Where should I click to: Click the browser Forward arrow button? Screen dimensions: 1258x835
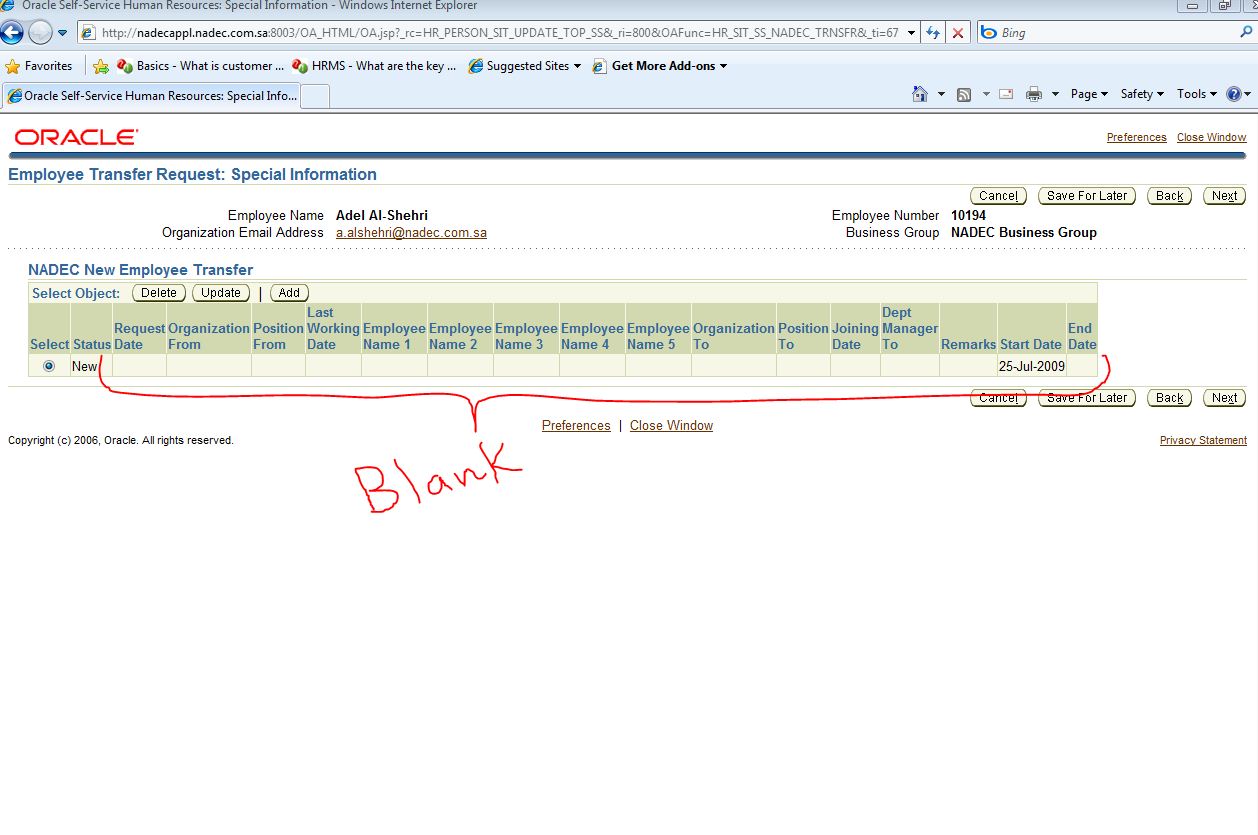(40, 32)
